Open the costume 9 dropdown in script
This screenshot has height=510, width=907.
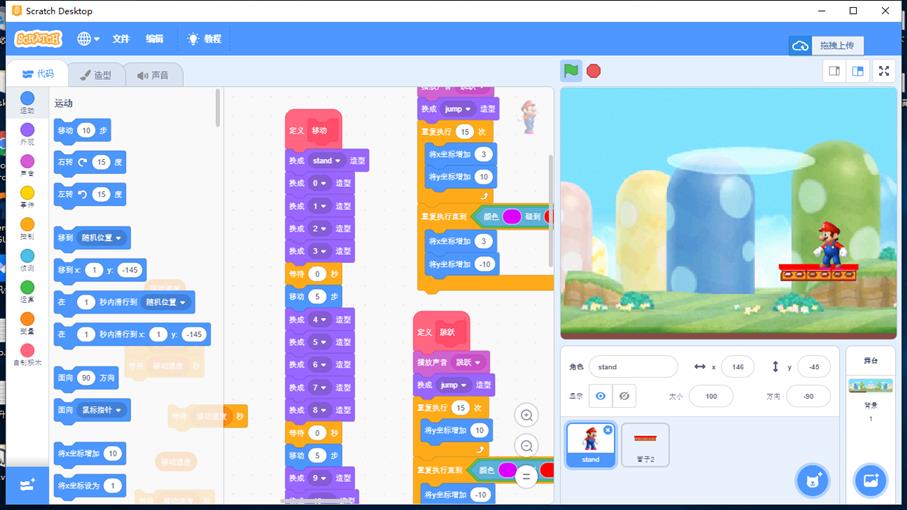pyautogui.click(x=319, y=478)
